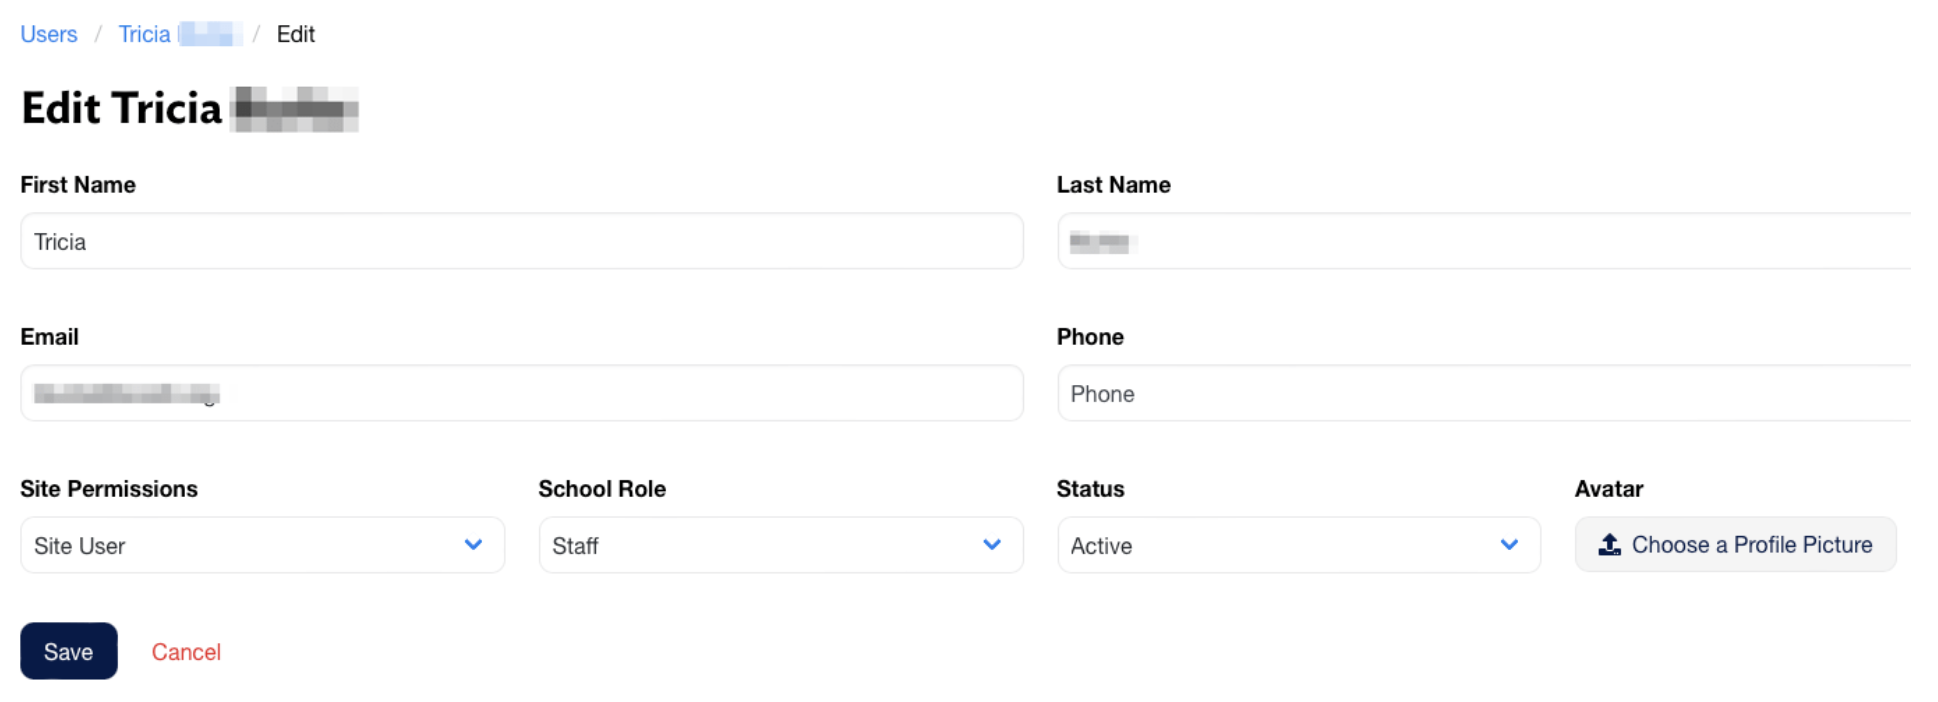
Task: Save the user changes
Action: pyautogui.click(x=69, y=651)
